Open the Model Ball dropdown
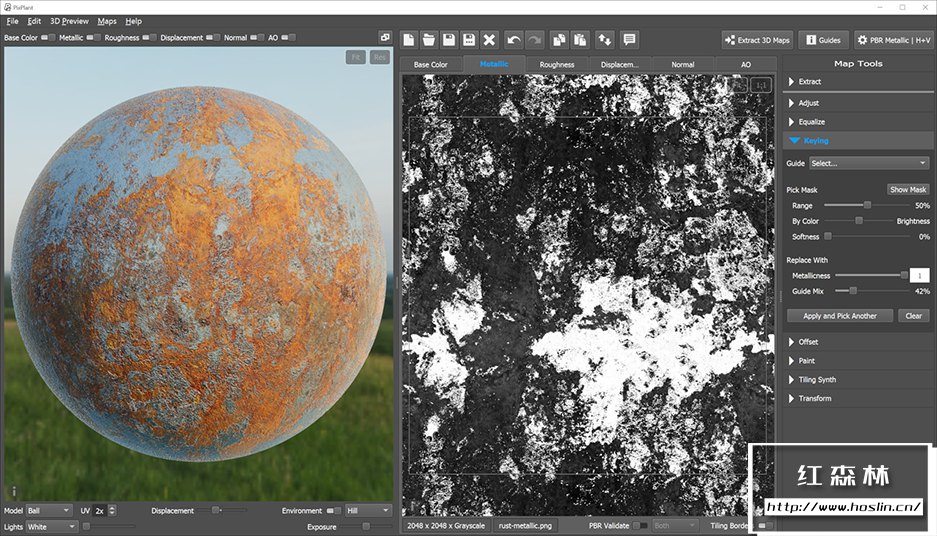Viewport: 937px width, 536px height. (49, 510)
